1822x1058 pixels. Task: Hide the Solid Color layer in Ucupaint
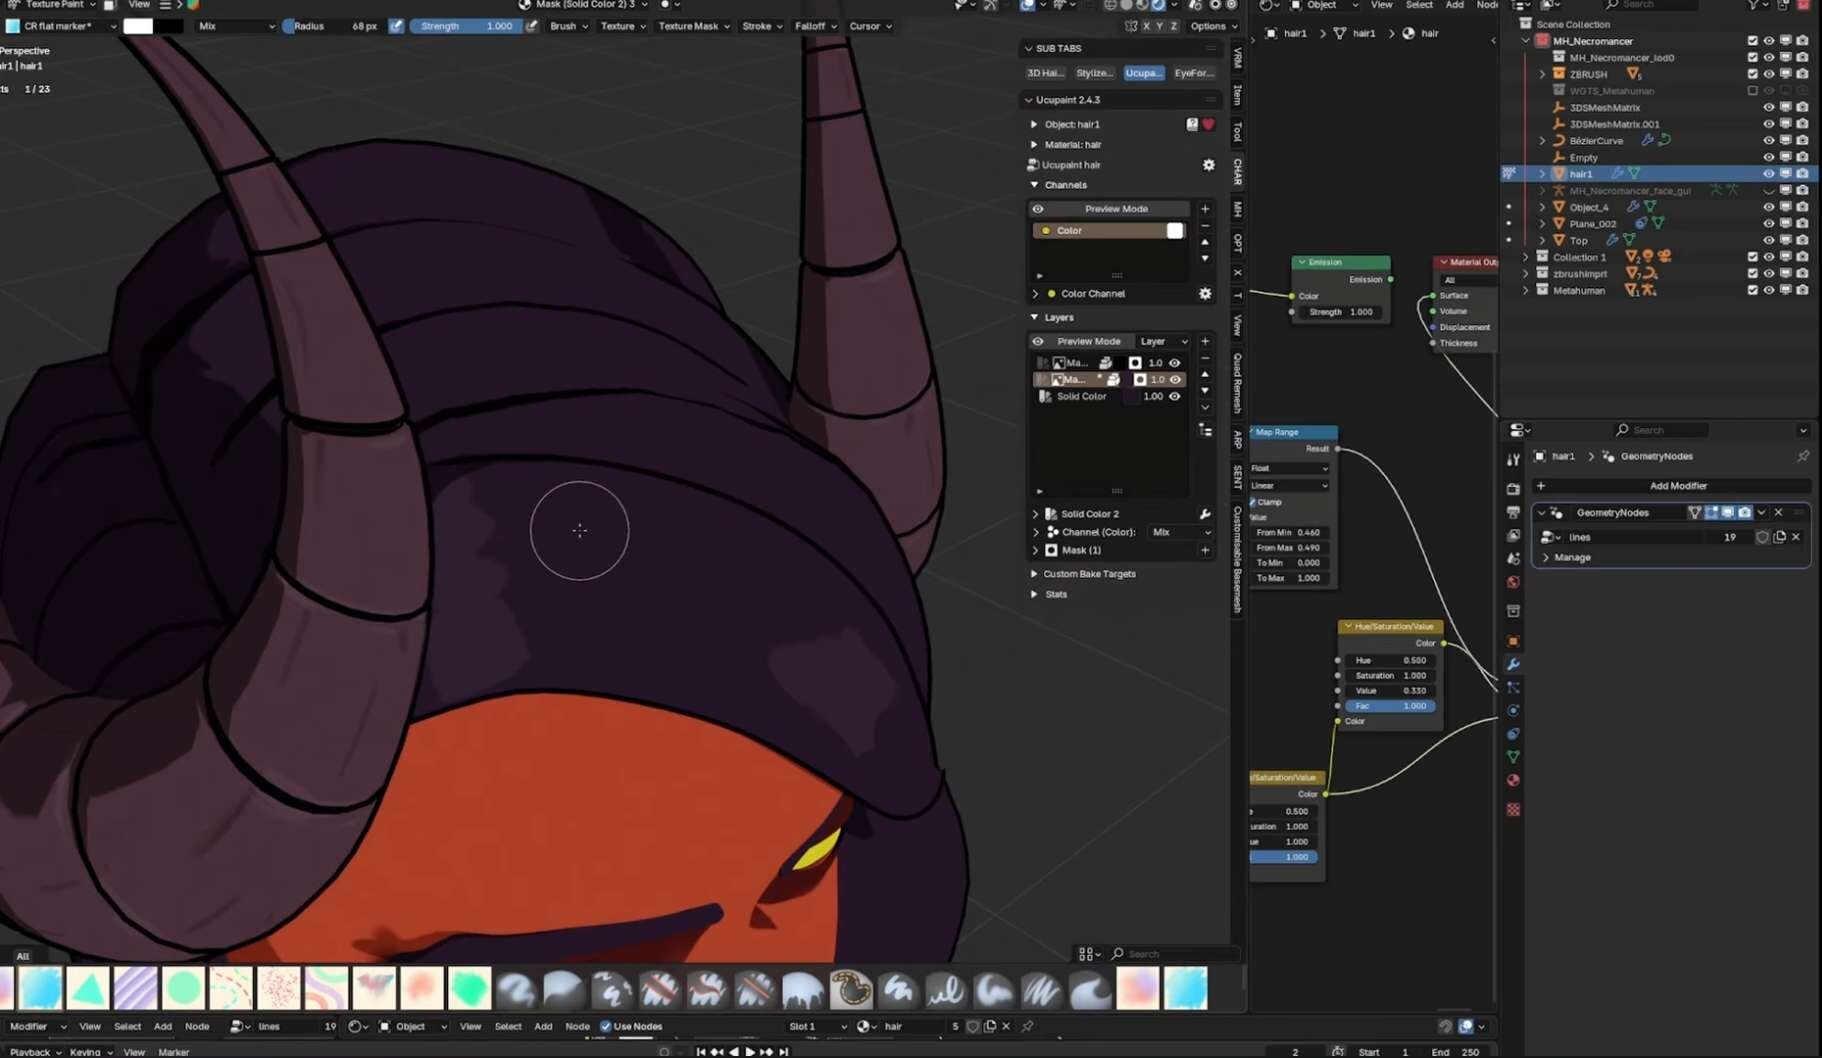pyautogui.click(x=1175, y=397)
